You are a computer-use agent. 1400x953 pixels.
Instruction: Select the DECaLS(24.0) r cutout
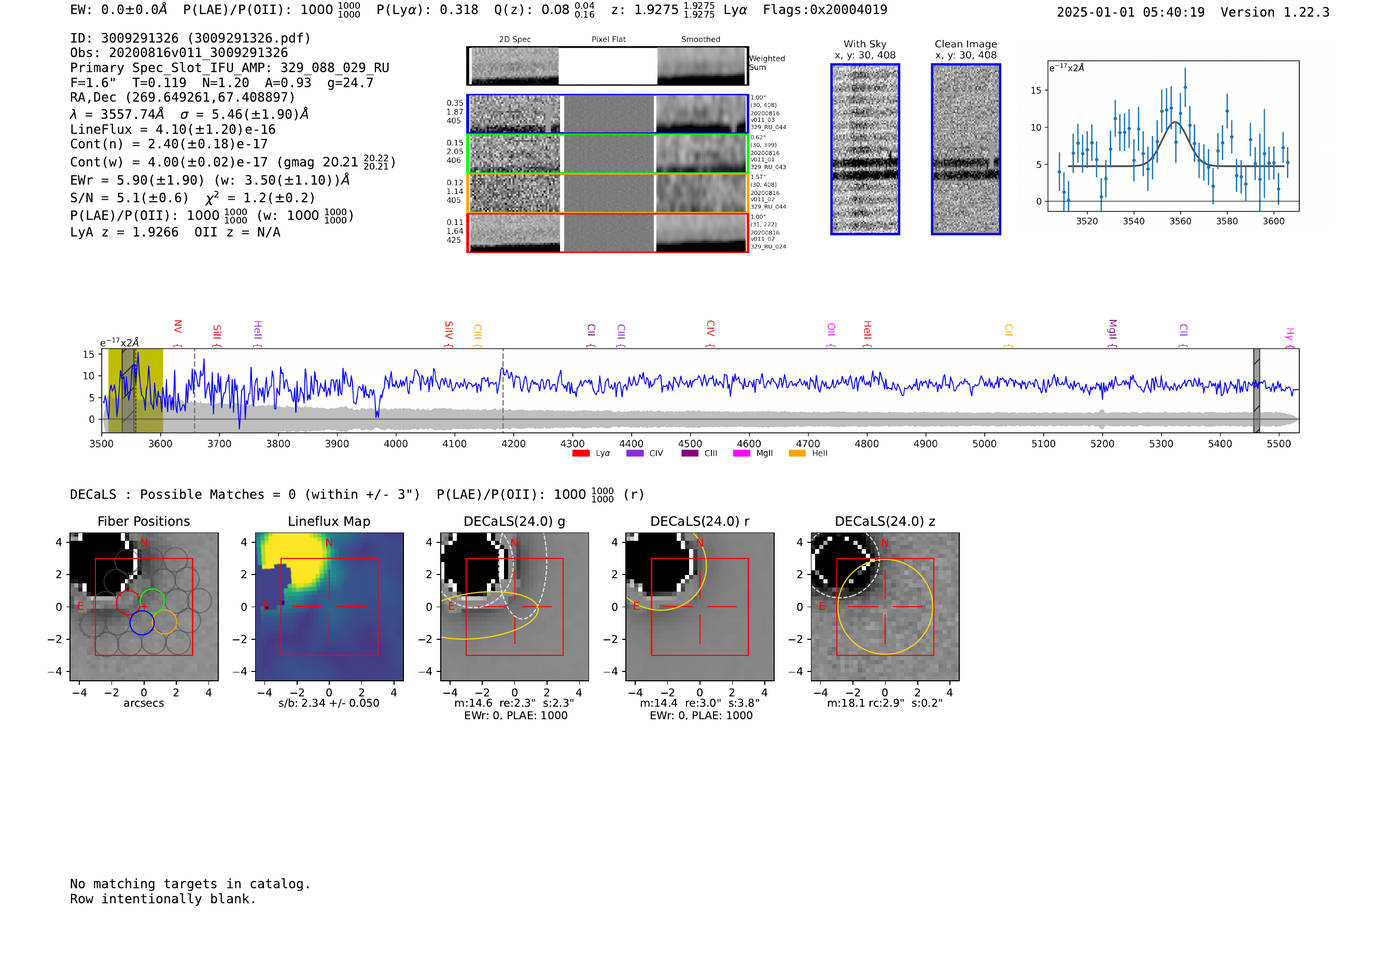699,607
